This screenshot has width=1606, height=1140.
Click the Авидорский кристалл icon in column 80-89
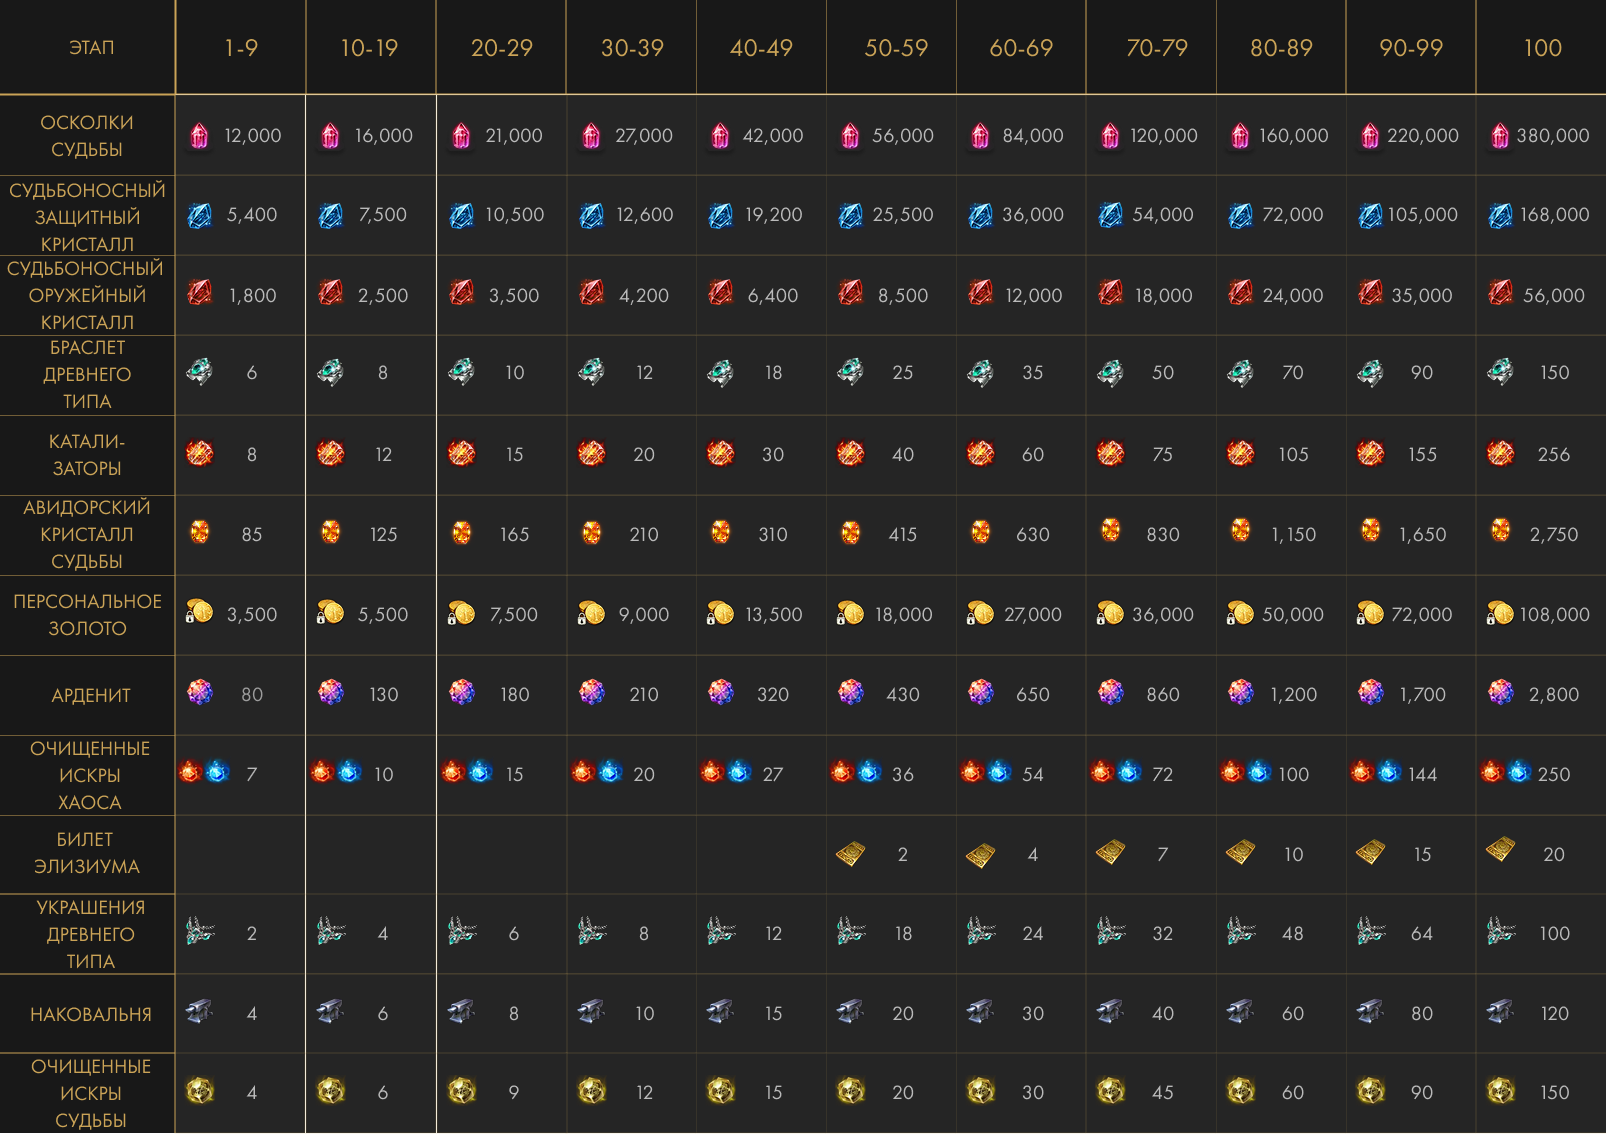(1241, 531)
